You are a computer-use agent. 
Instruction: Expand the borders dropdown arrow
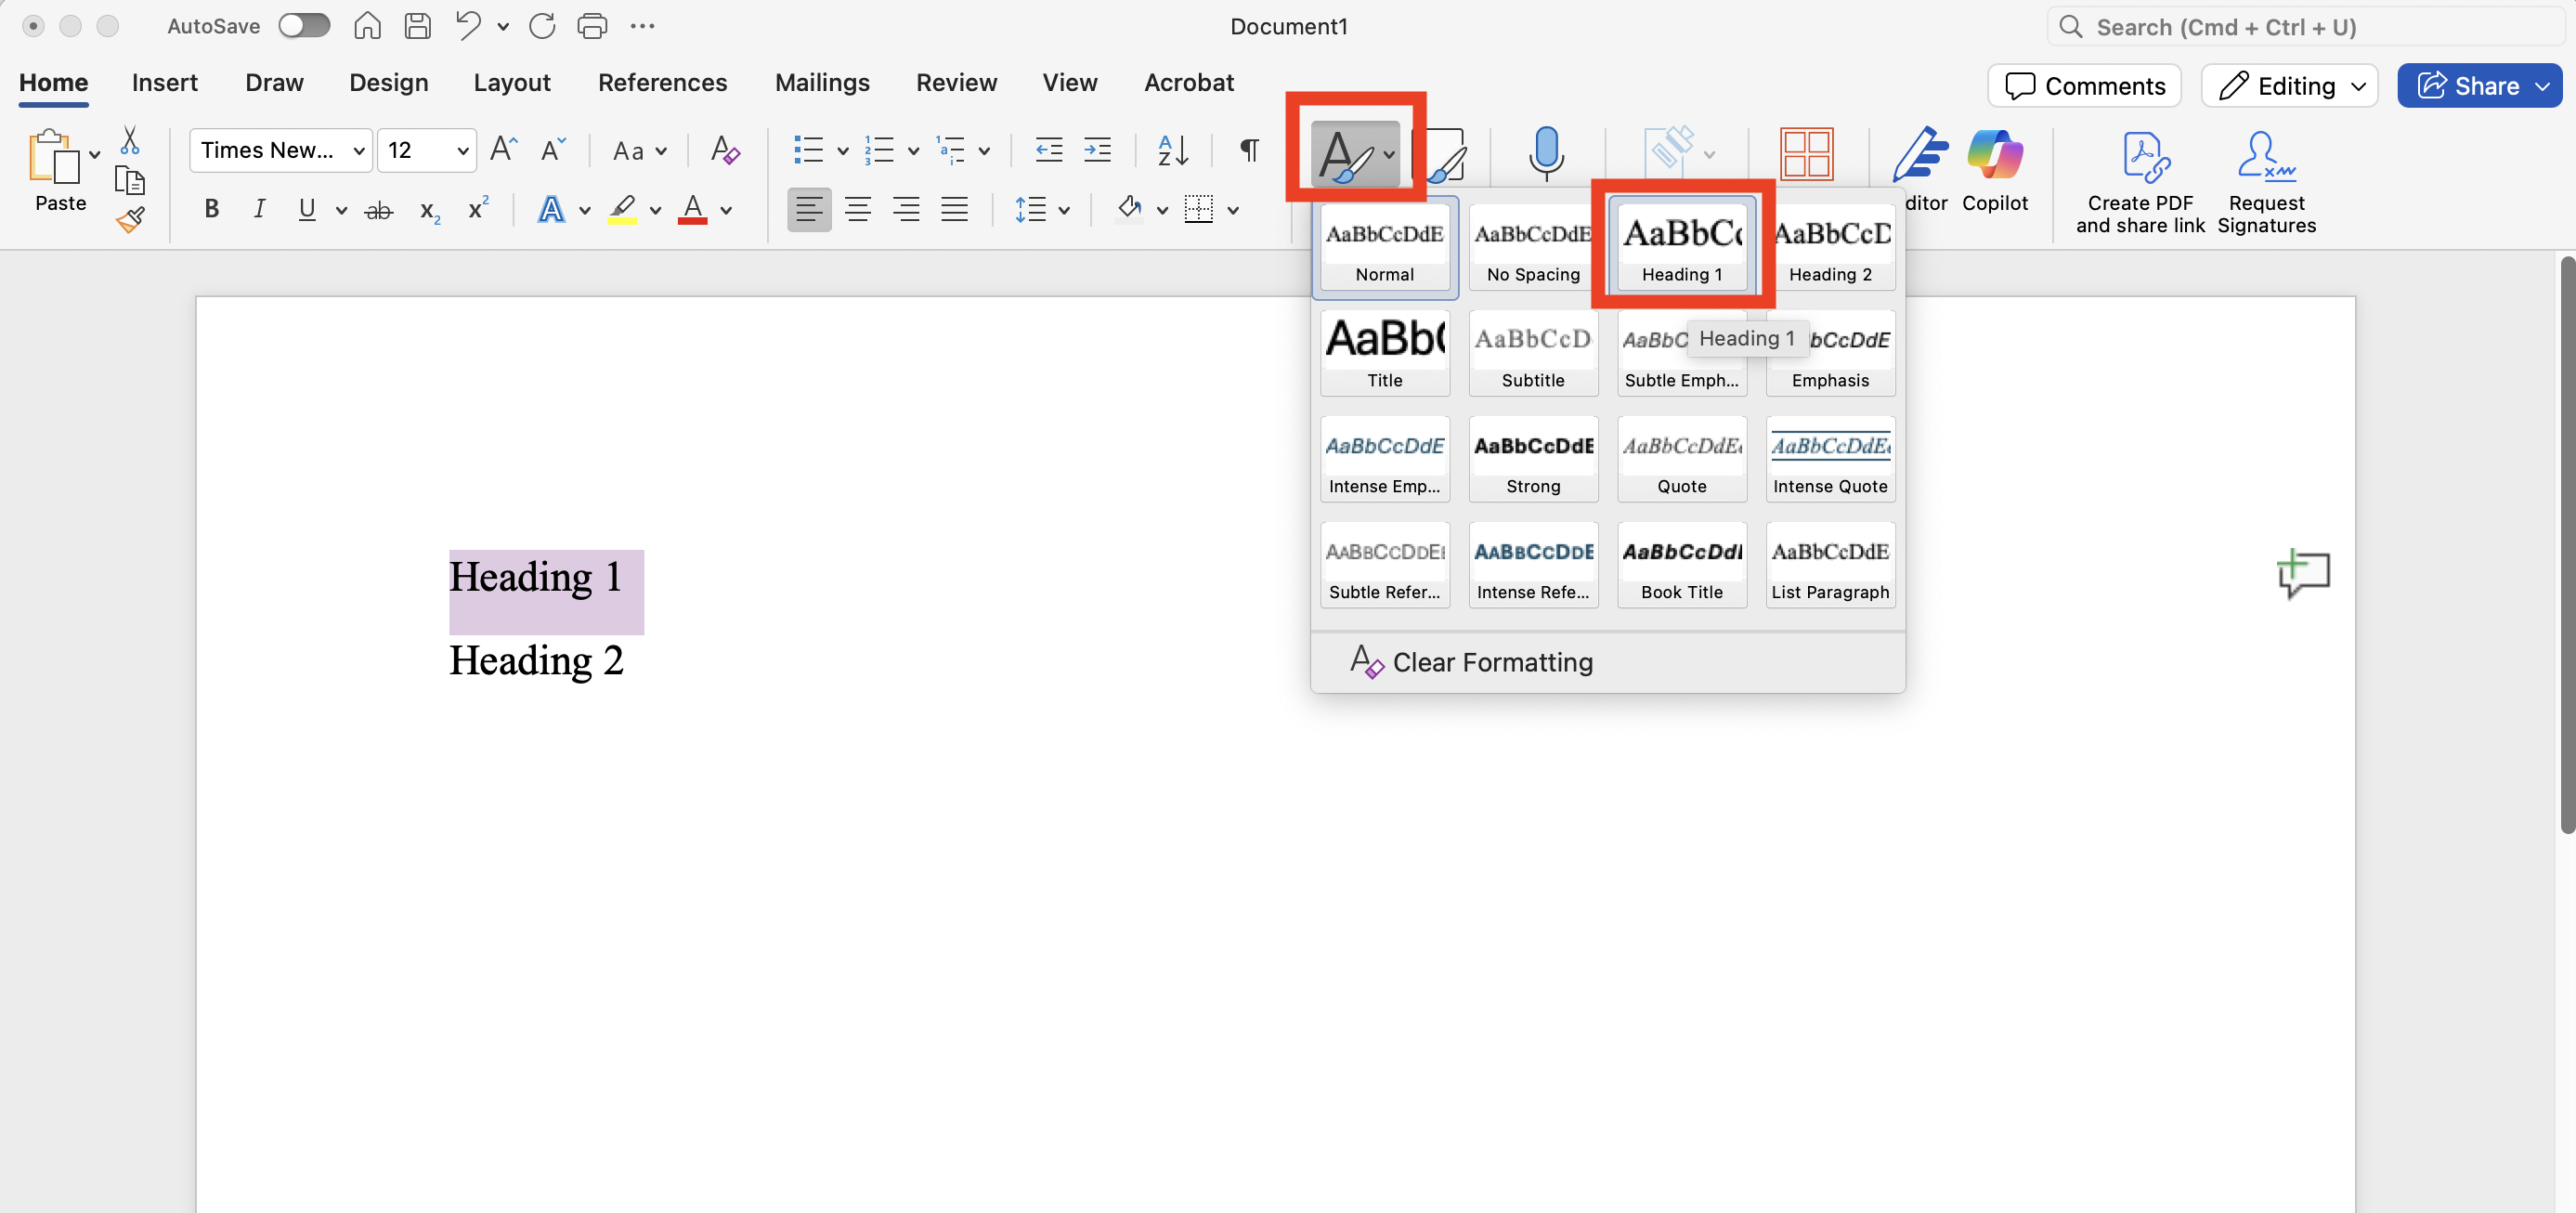(1233, 211)
